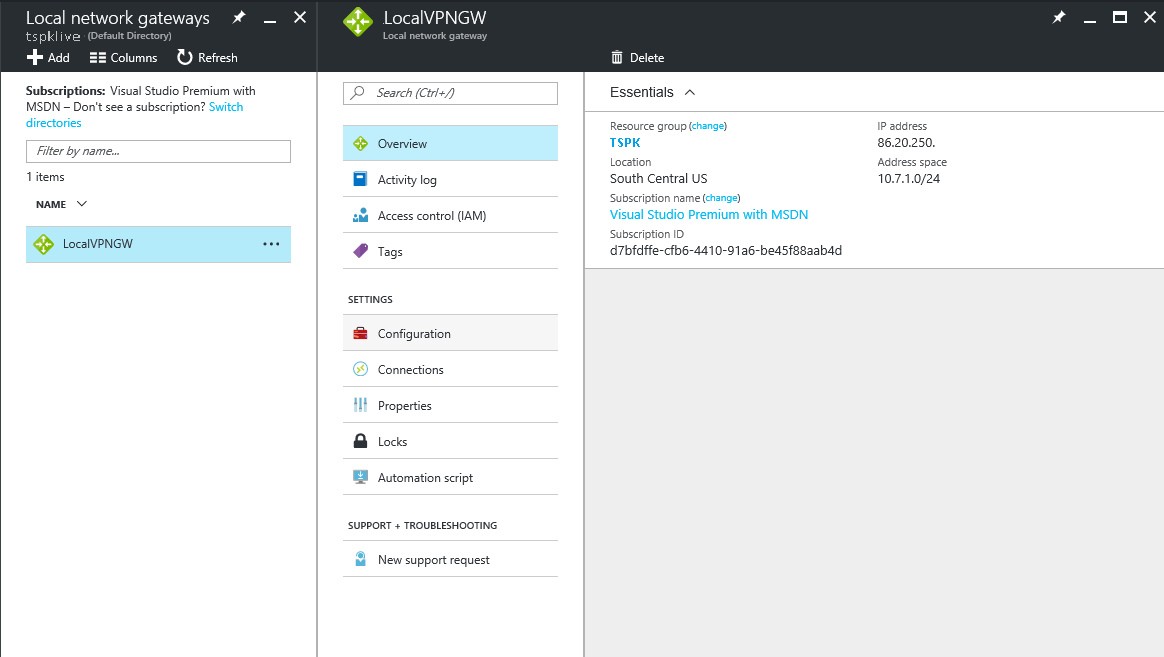Click the gateway icon in the LocalVPNGW row
Viewport: 1164px width, 657px height.
coord(44,243)
